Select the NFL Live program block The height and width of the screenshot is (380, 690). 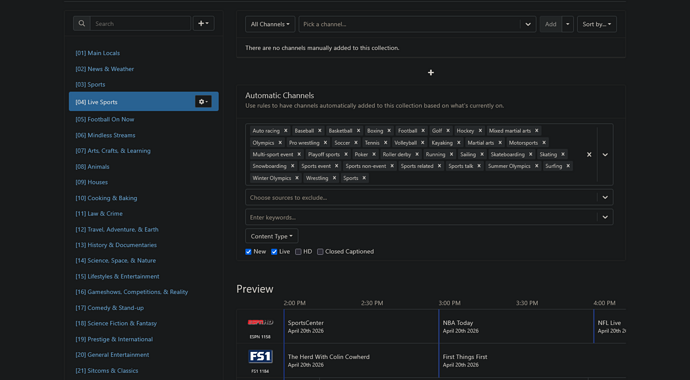(610, 326)
